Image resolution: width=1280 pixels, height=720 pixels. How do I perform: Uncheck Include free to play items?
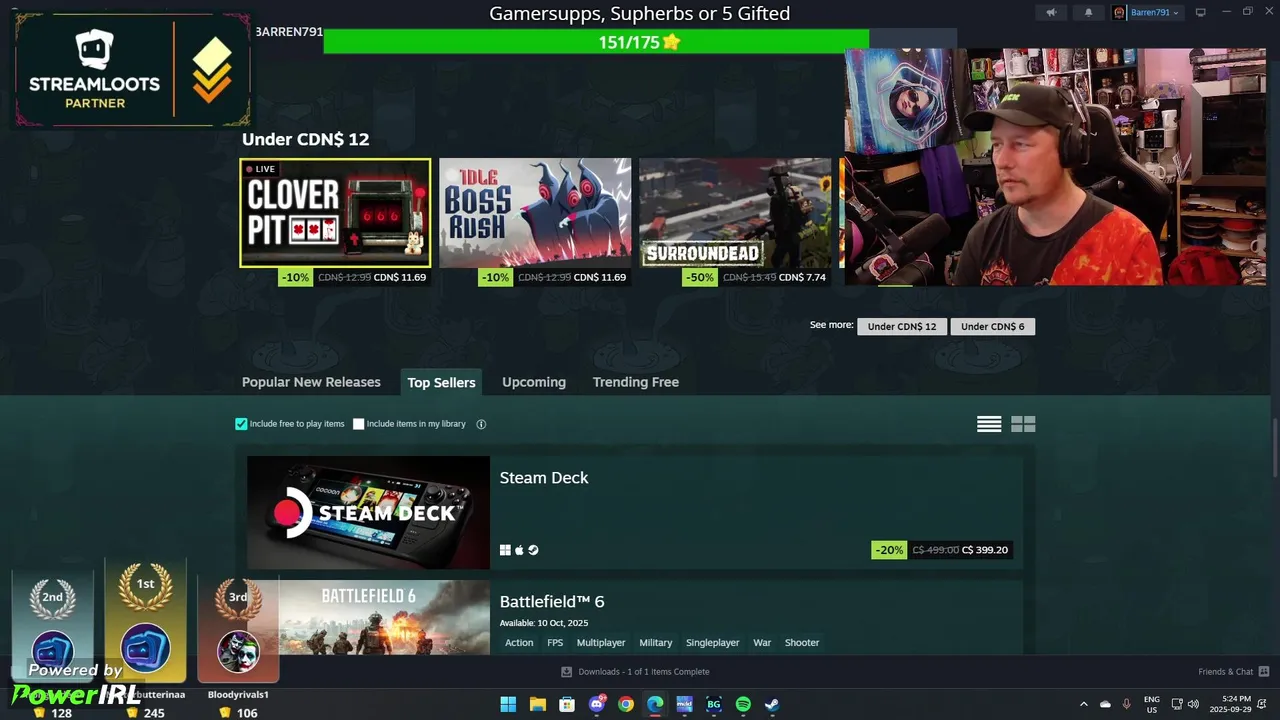(x=241, y=424)
